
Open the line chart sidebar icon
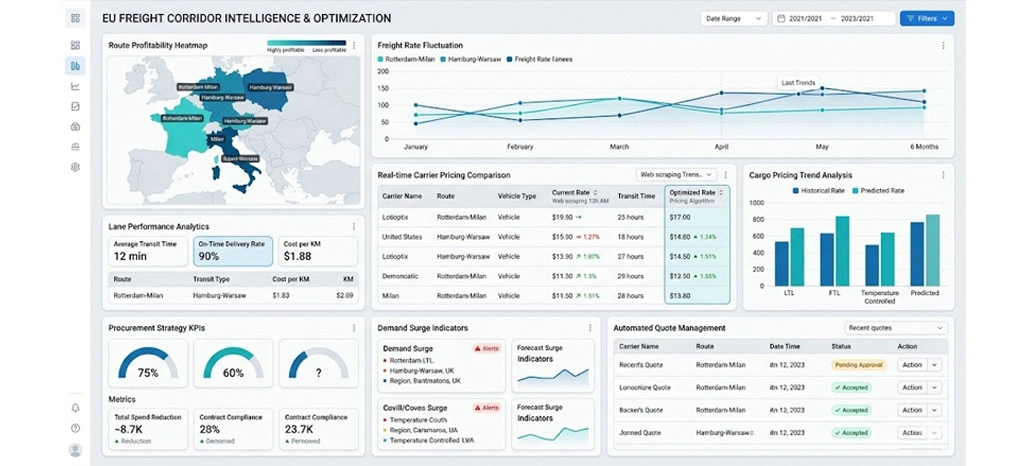75,86
